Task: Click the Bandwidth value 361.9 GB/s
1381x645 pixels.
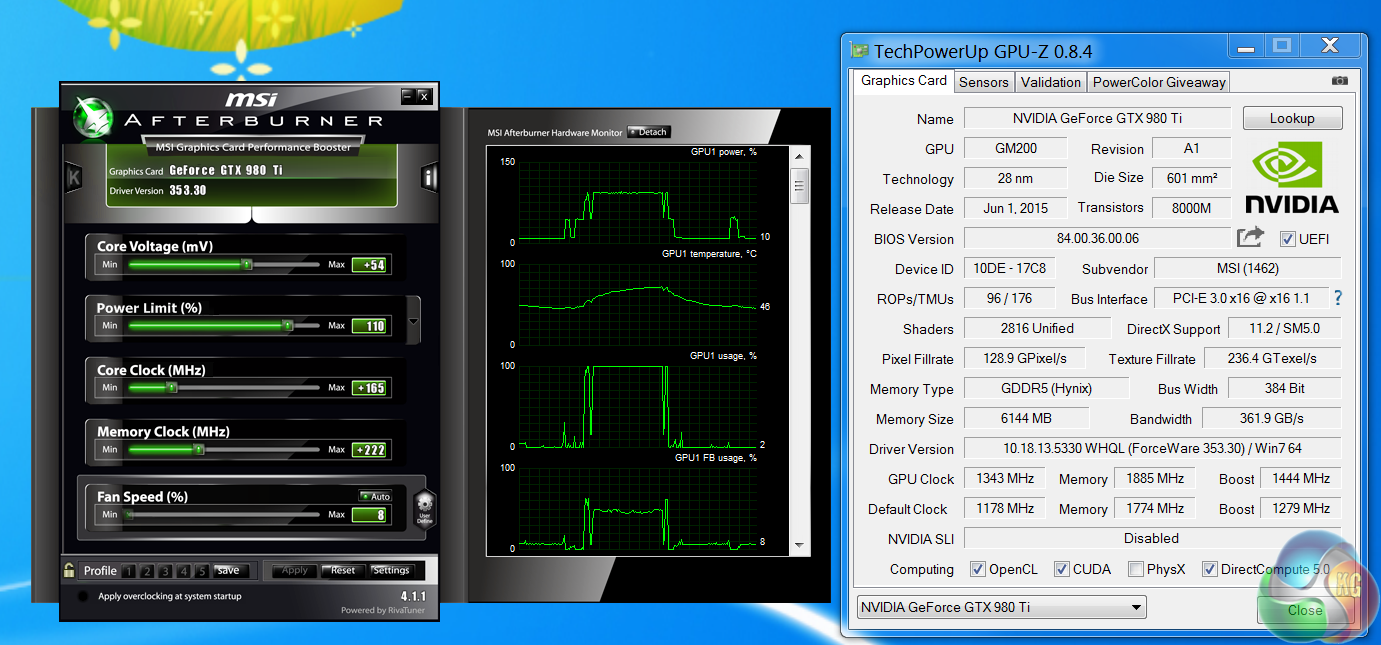Action: [x=1271, y=418]
